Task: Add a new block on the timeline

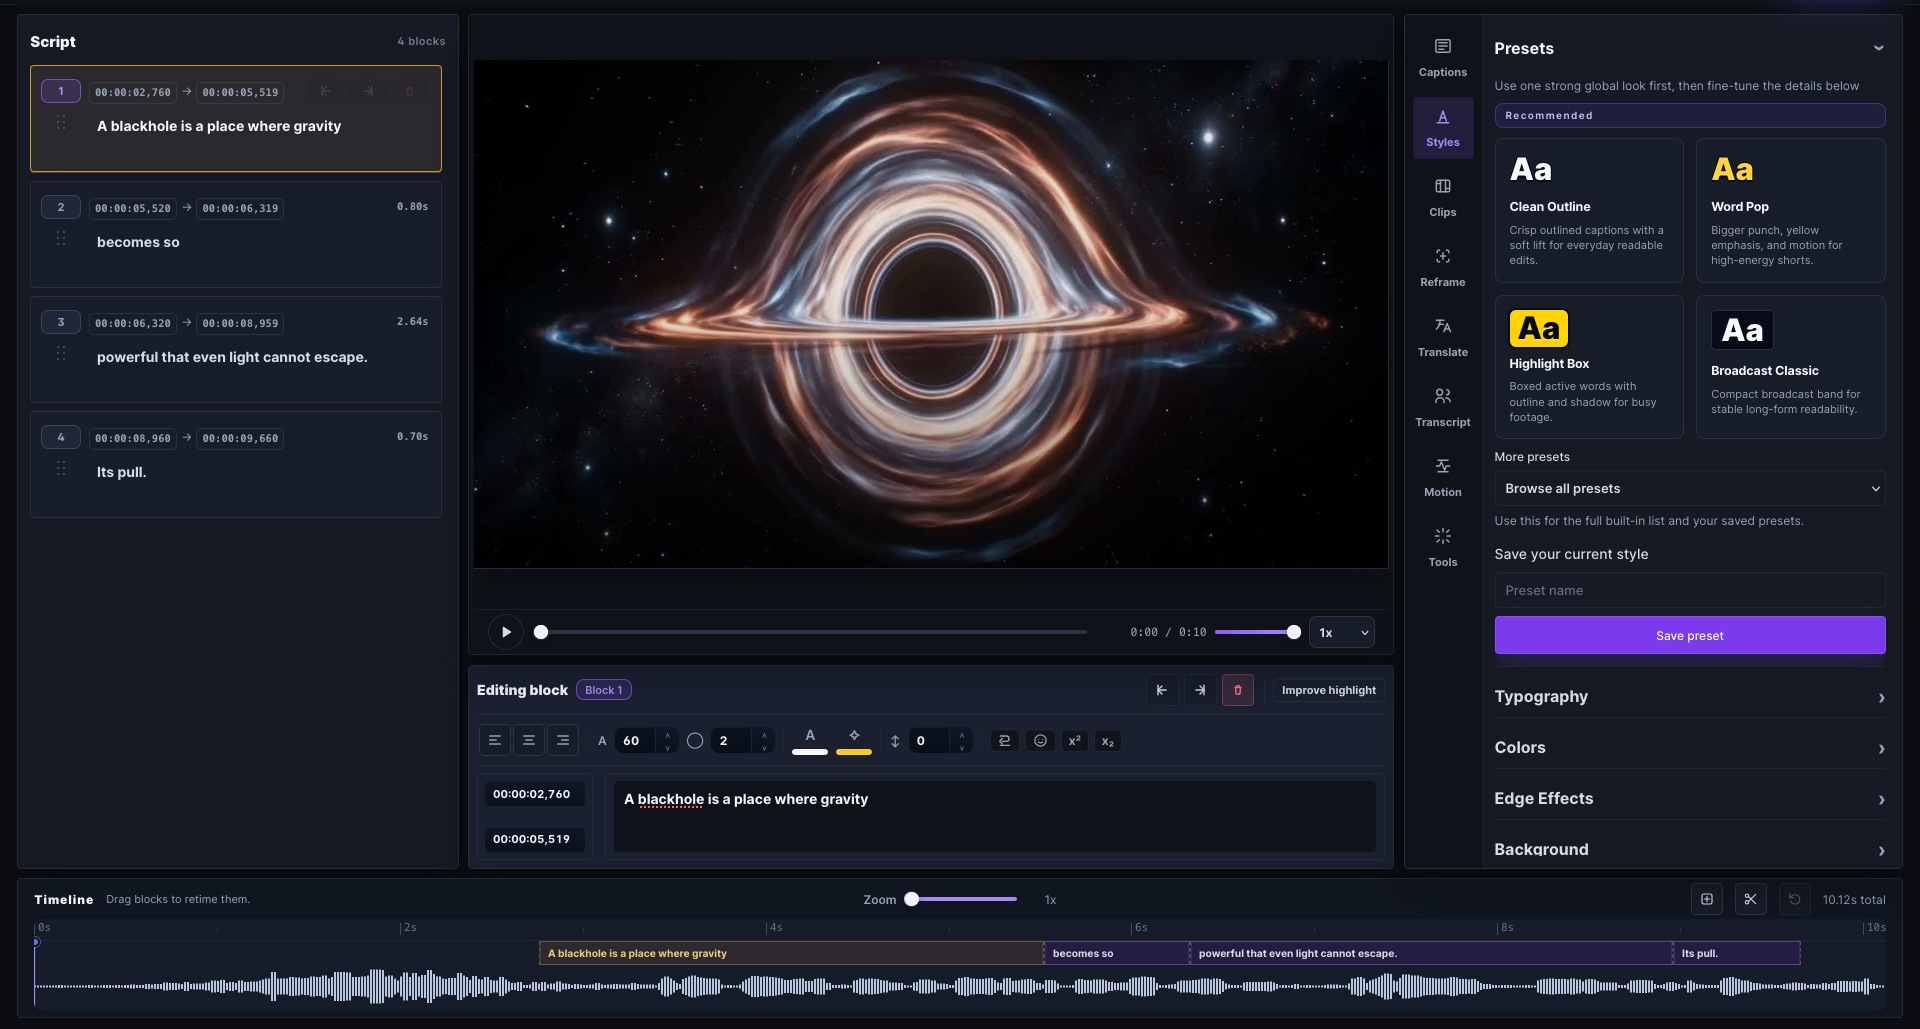Action: point(1707,899)
